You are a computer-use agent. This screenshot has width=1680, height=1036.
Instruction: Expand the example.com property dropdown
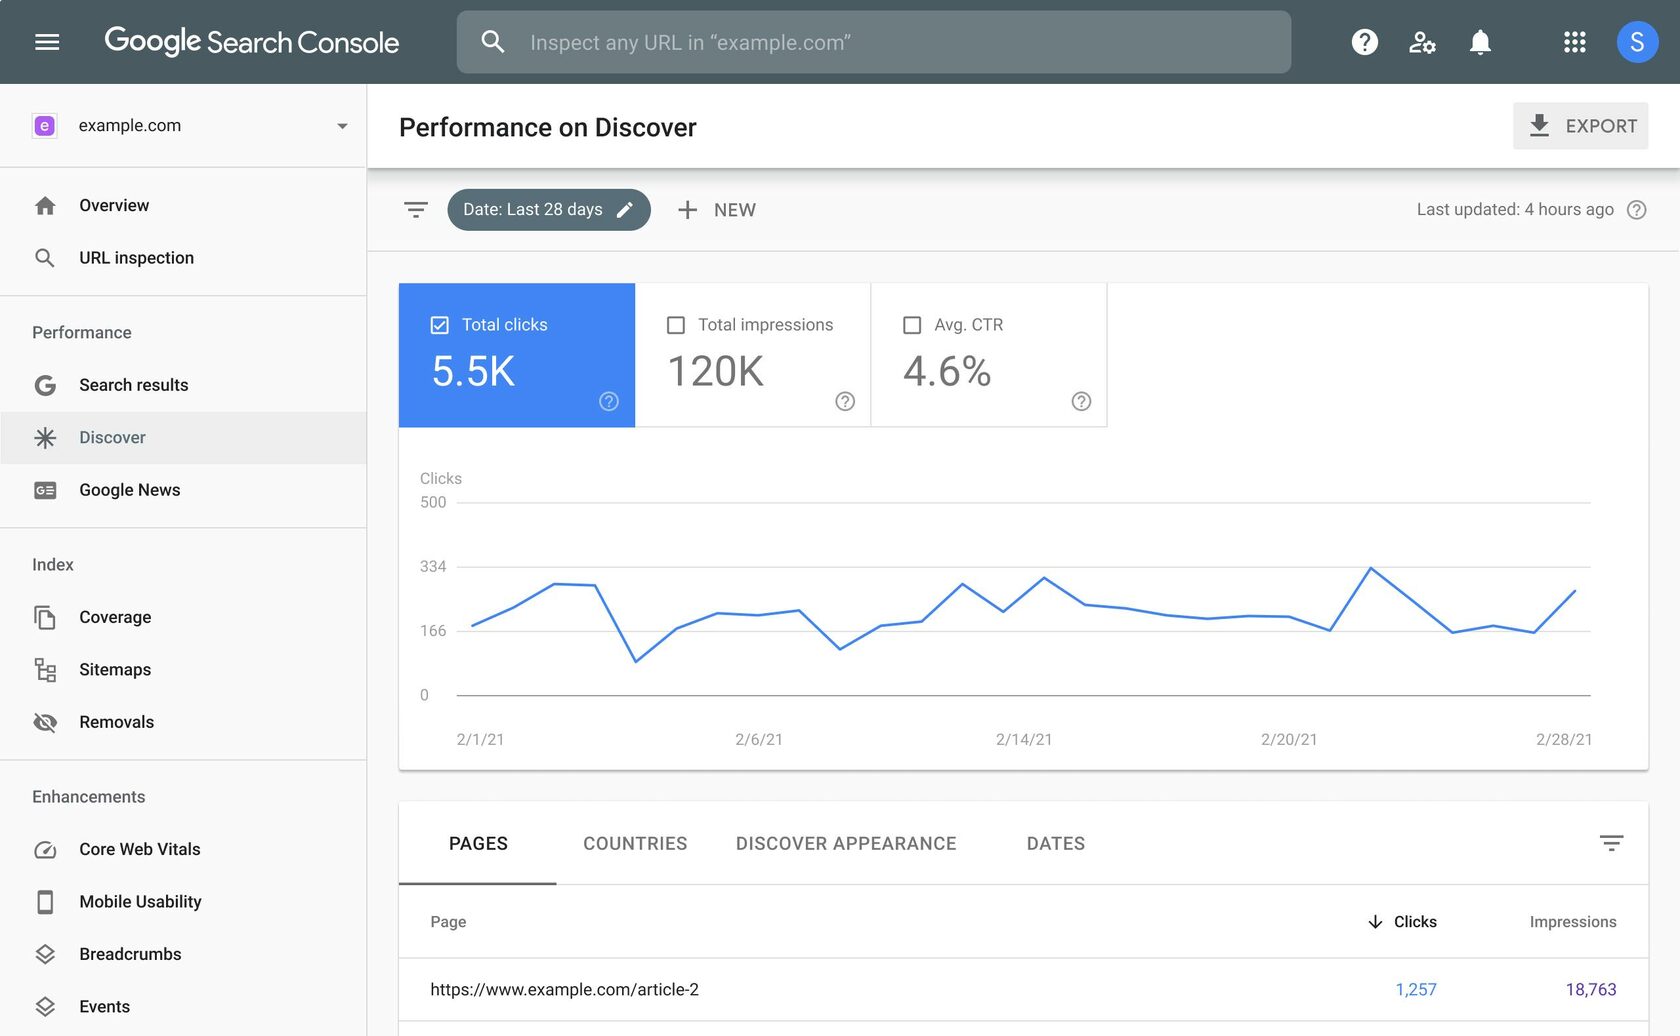[x=342, y=126]
